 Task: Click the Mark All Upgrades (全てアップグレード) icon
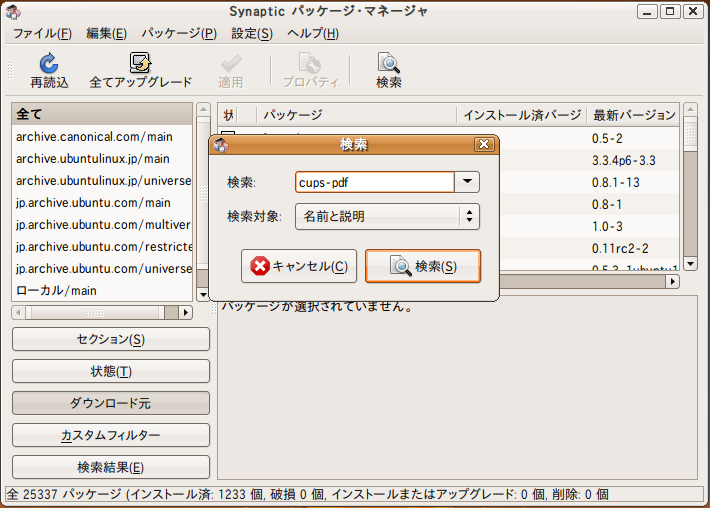click(140, 64)
